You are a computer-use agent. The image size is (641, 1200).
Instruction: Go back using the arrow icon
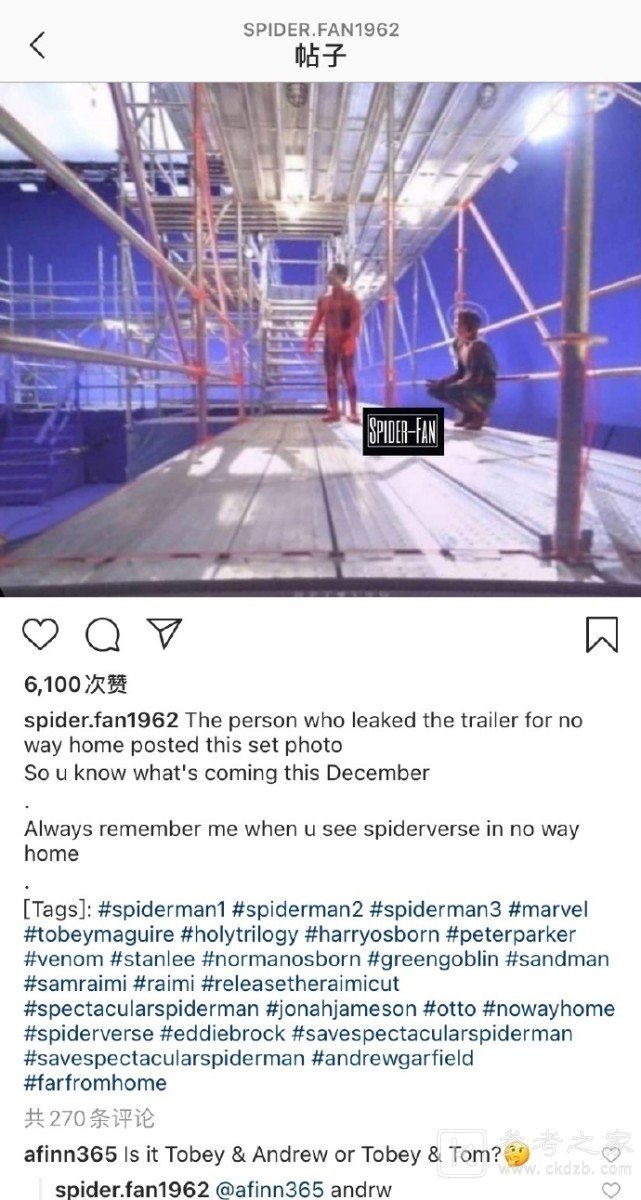[38, 44]
